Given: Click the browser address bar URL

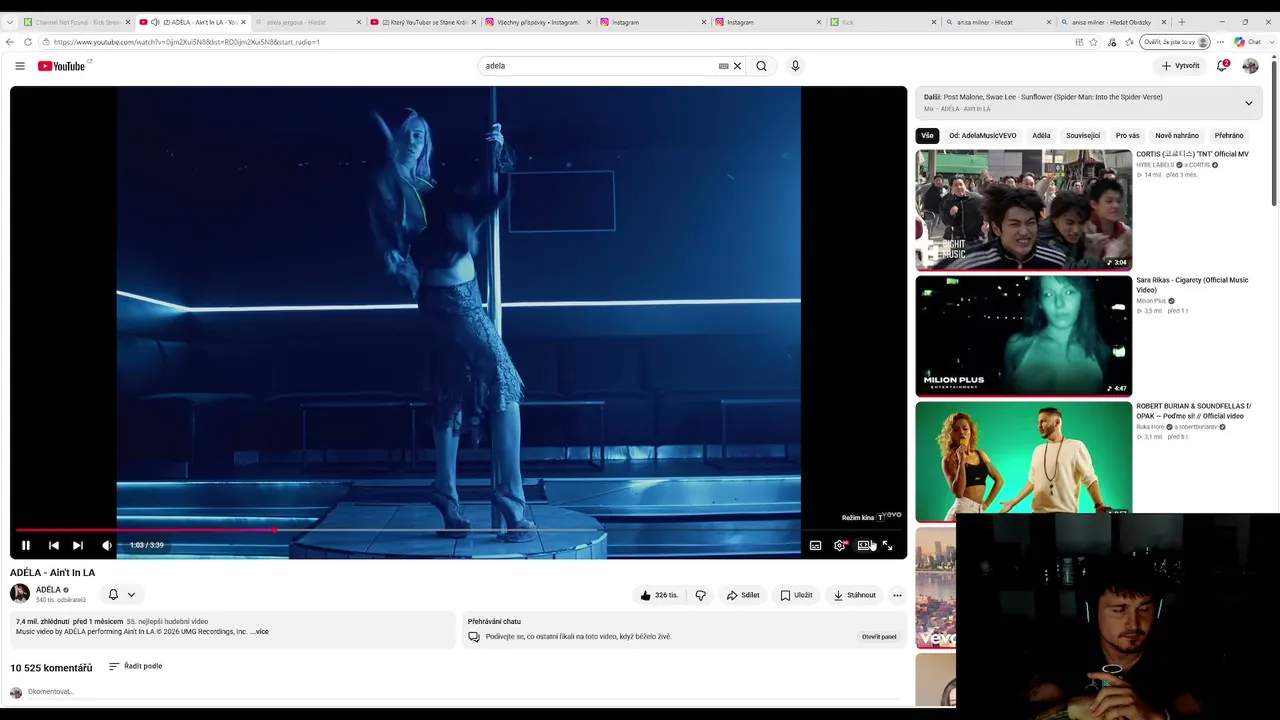Looking at the screenshot, I should [186, 42].
